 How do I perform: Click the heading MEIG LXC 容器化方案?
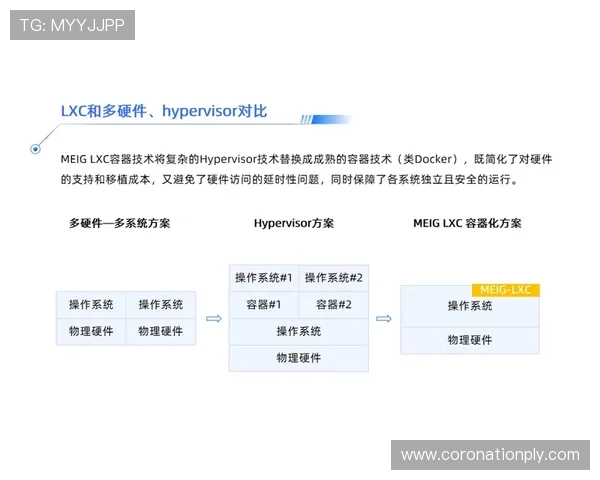click(467, 223)
